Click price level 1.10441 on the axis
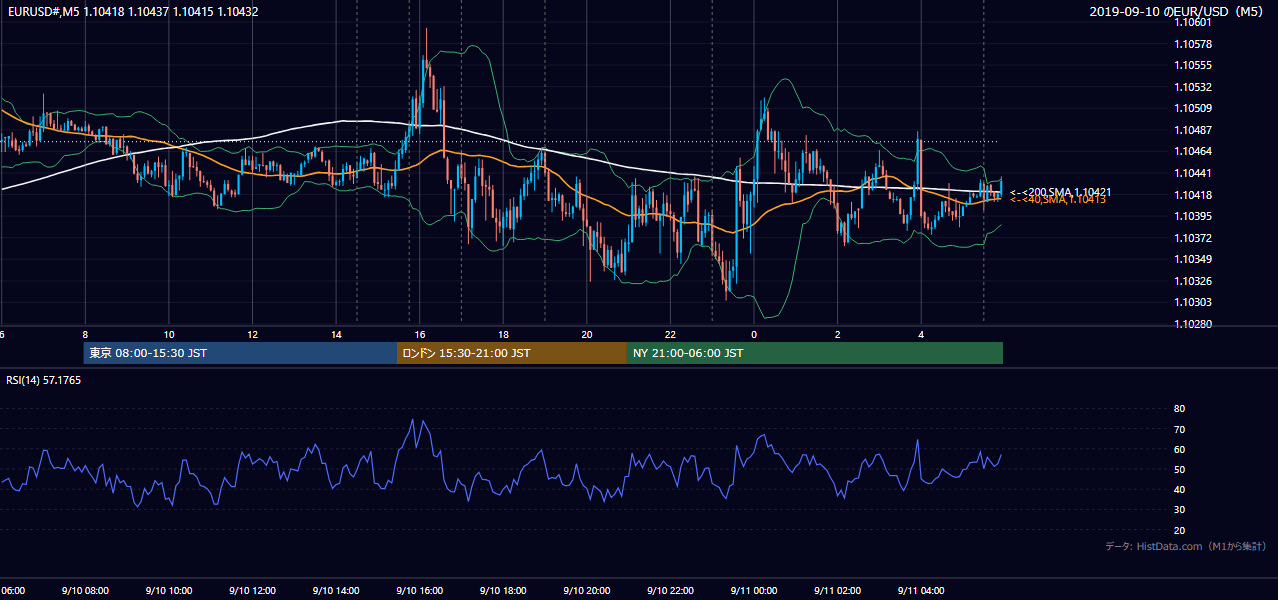1278x600 pixels. pyautogui.click(x=1191, y=174)
